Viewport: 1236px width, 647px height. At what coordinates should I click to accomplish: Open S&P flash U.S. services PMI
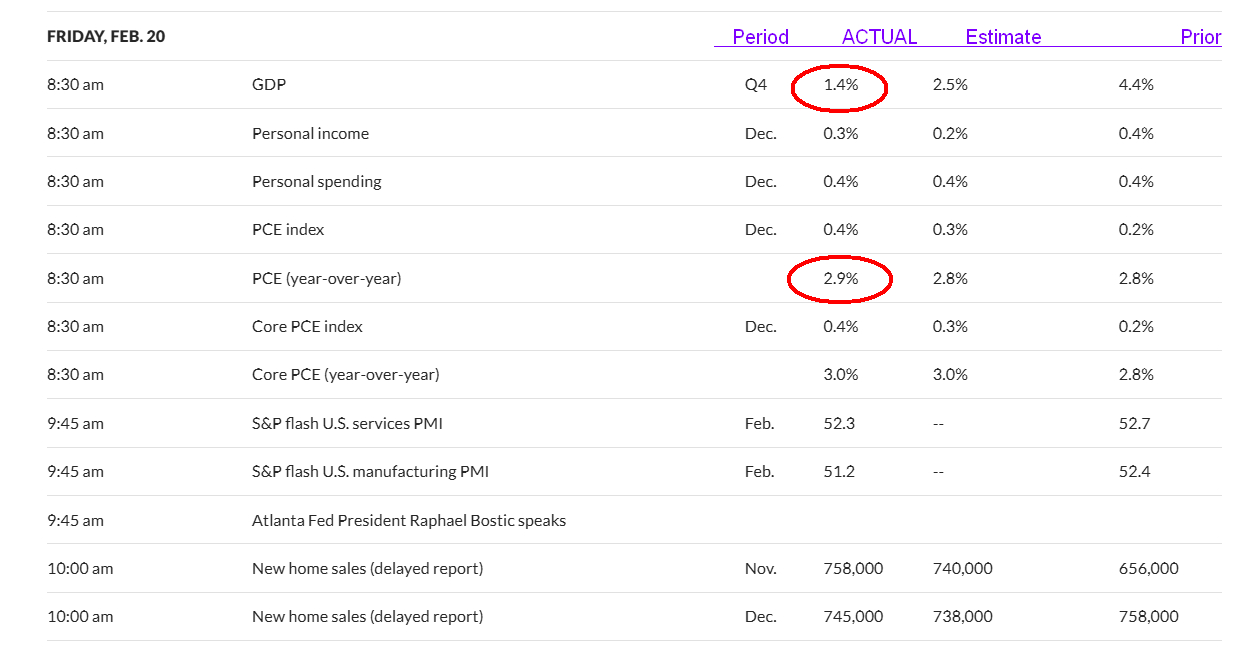pyautogui.click(x=347, y=424)
